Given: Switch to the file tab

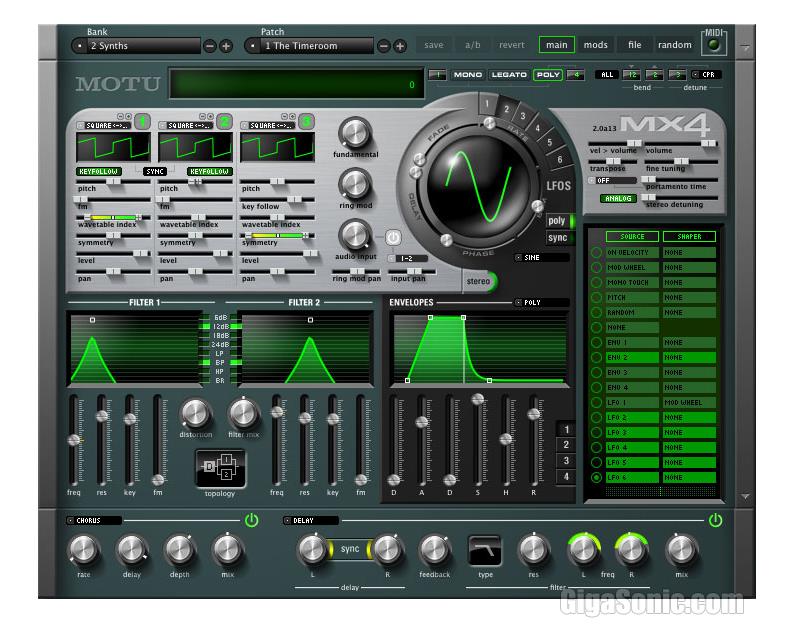Looking at the screenshot, I should point(634,45).
